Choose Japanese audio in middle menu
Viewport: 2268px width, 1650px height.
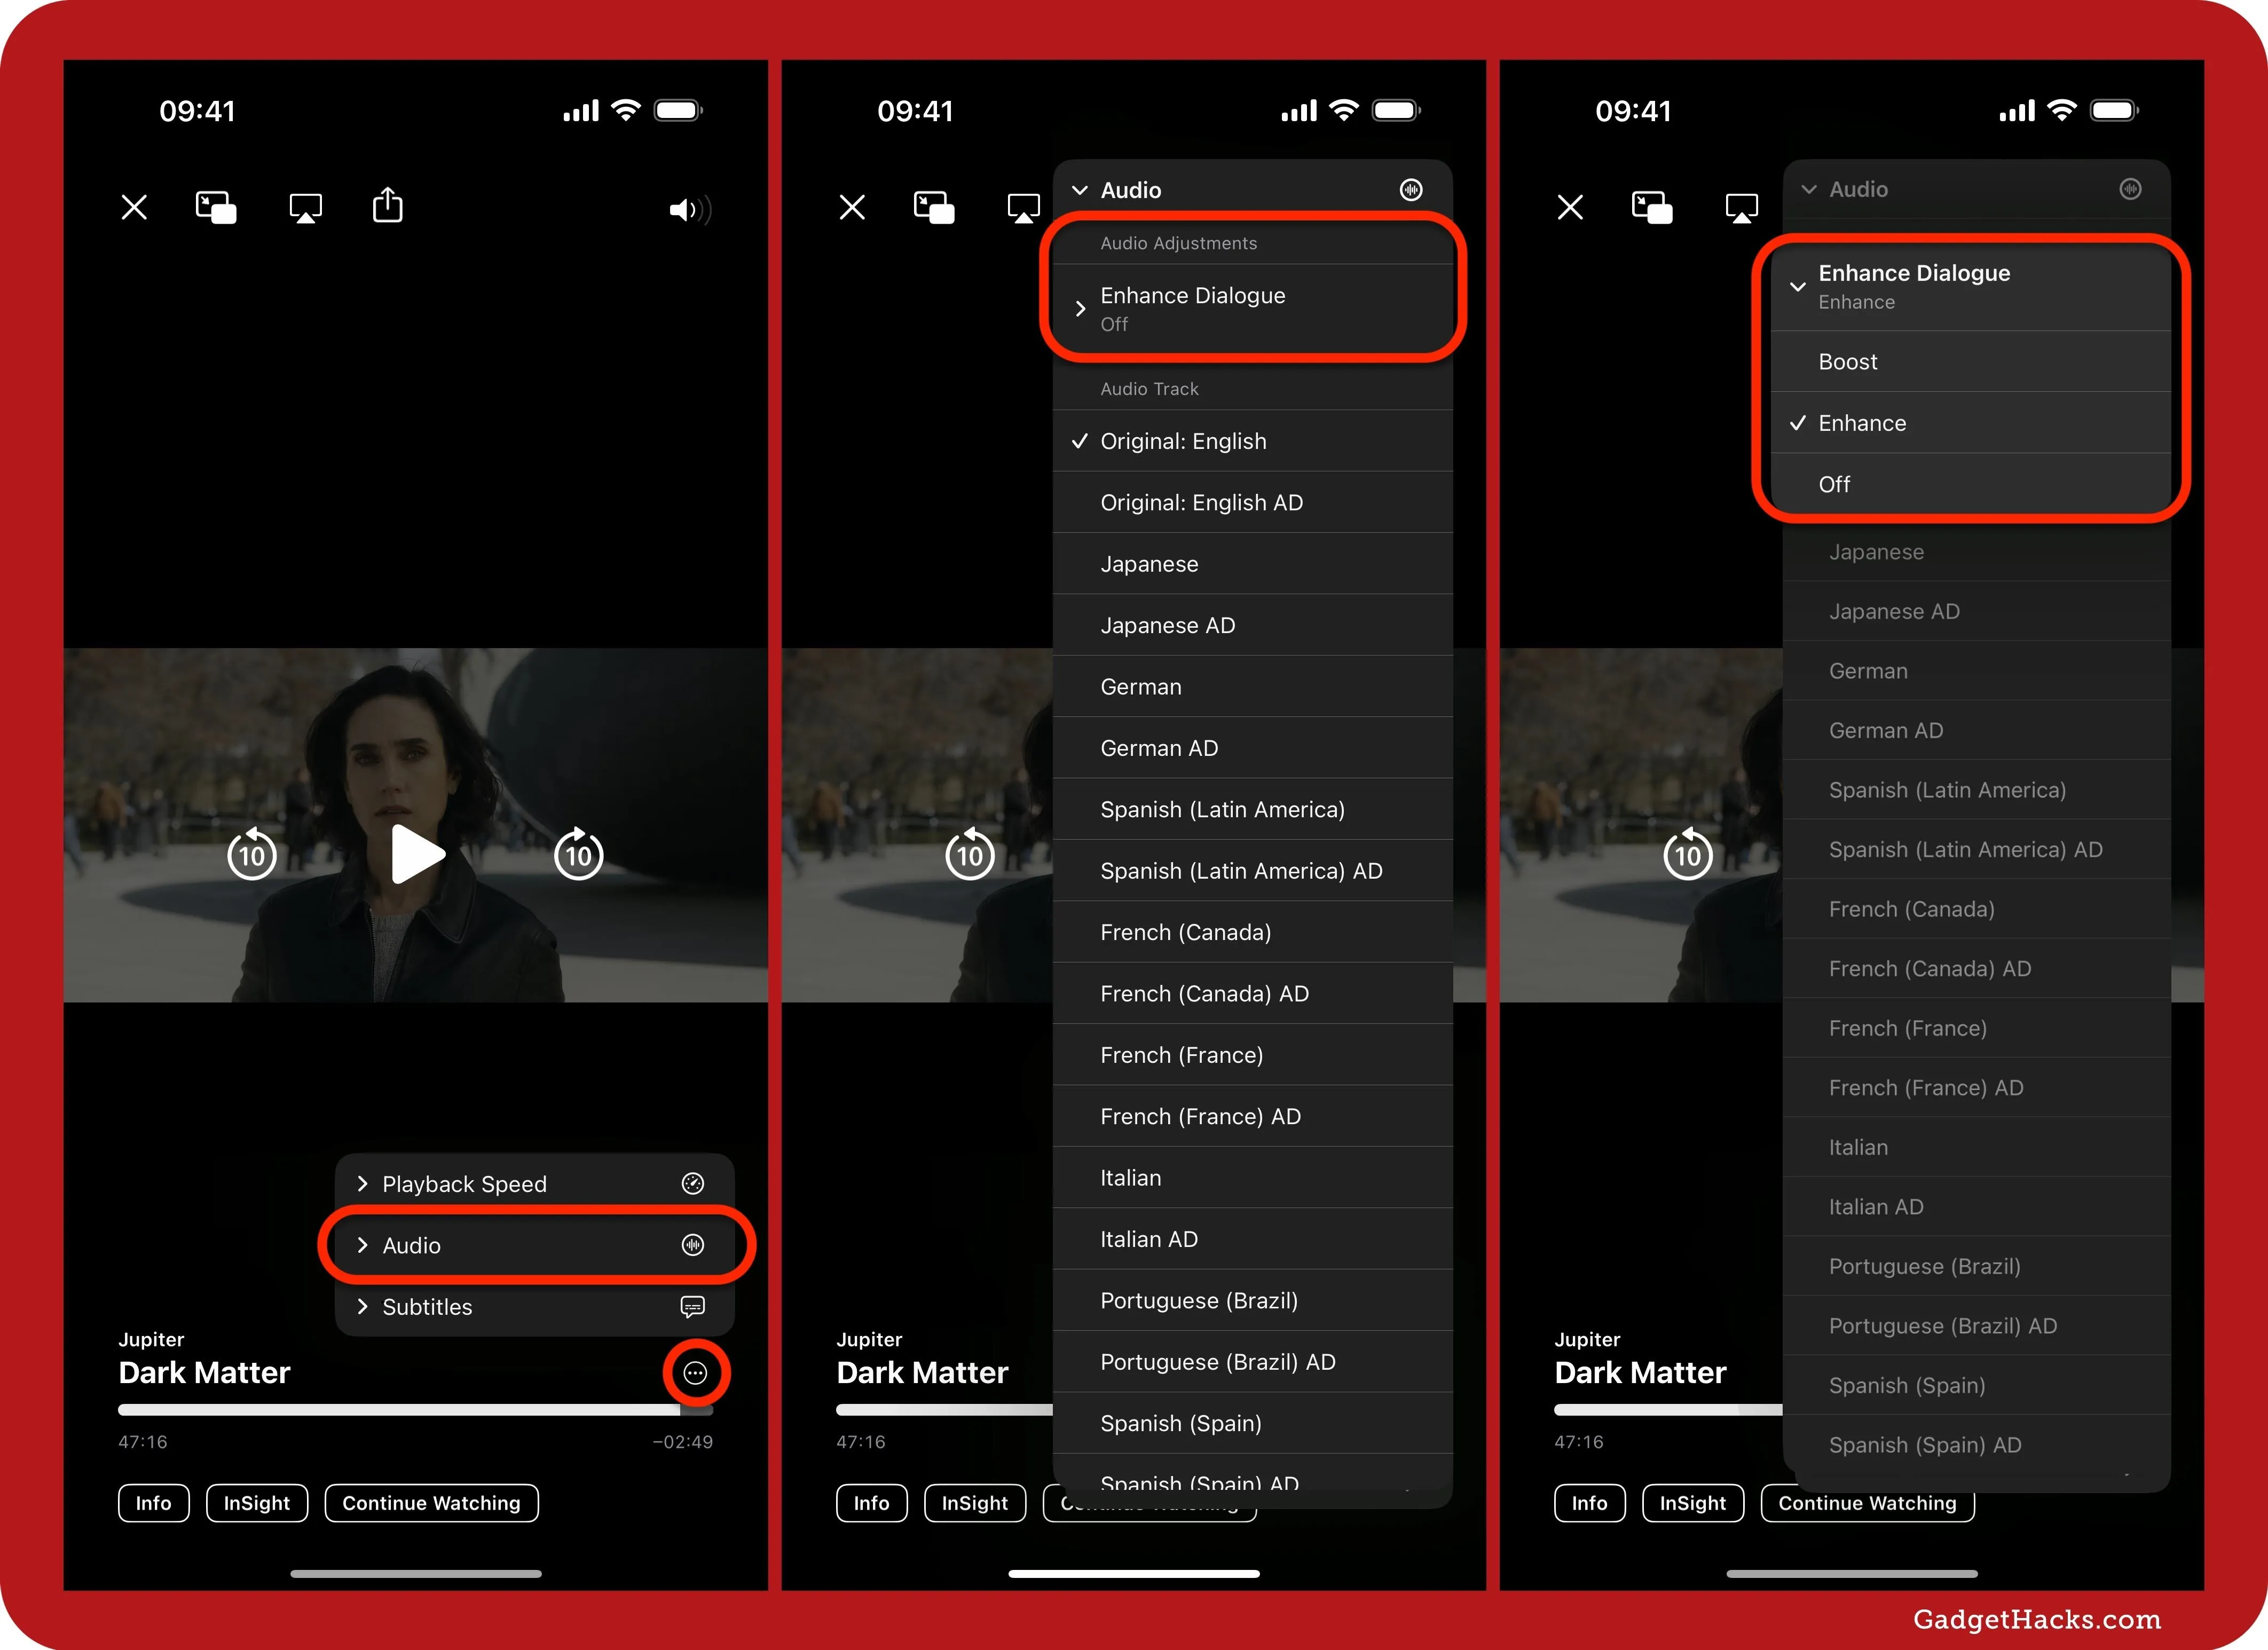pos(1253,564)
